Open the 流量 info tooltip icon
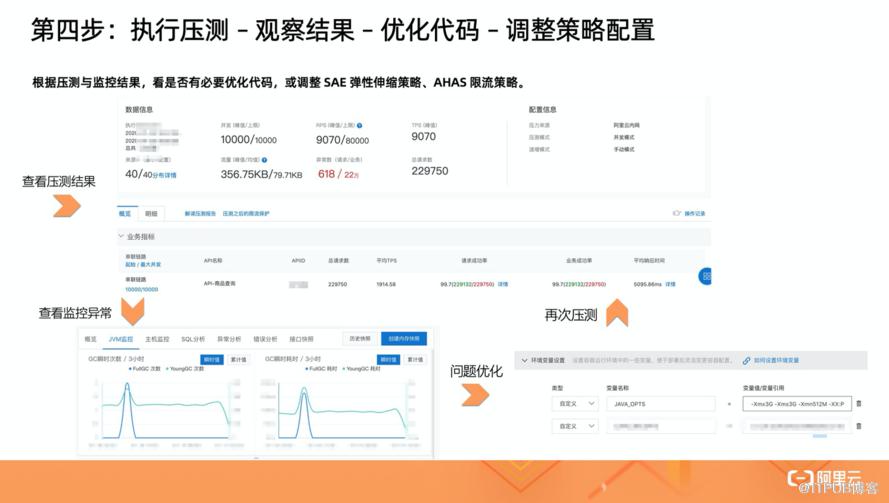 click(x=265, y=160)
